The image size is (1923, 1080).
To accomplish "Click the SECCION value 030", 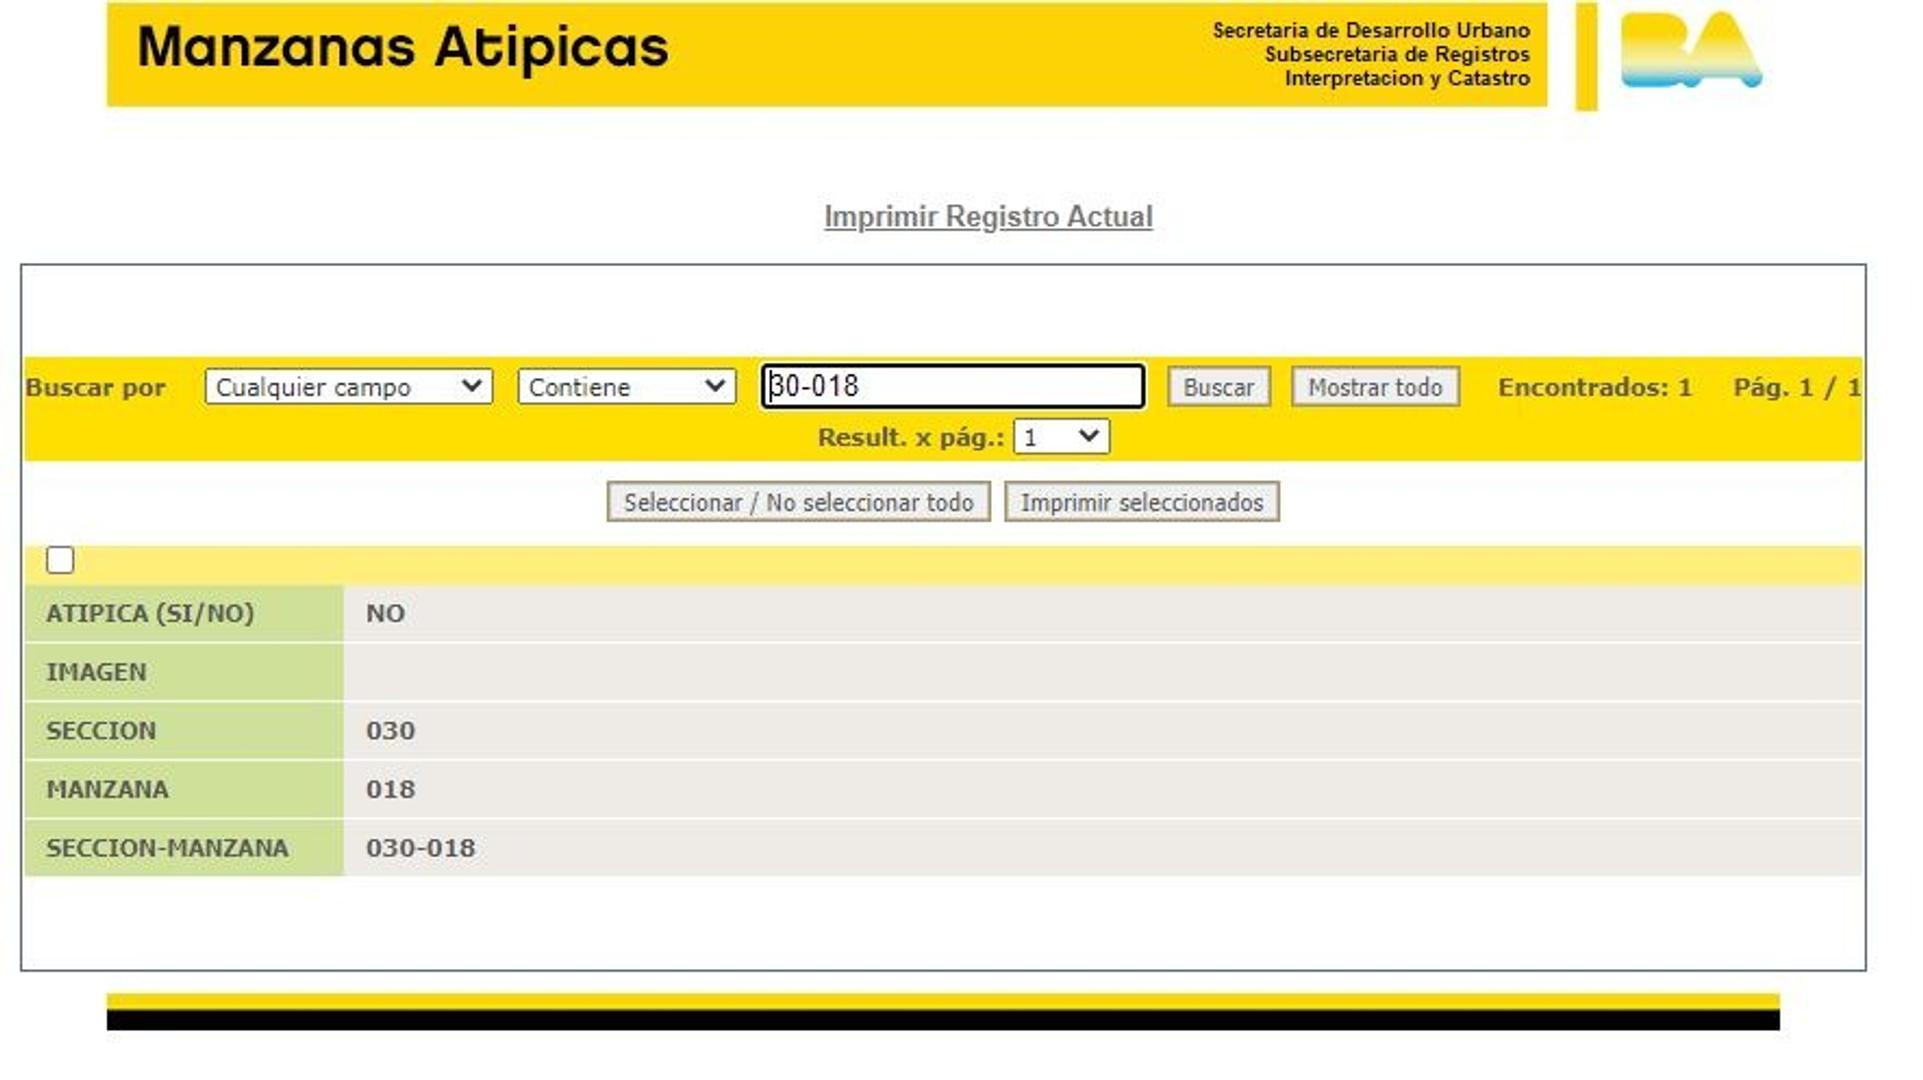I will pos(390,731).
